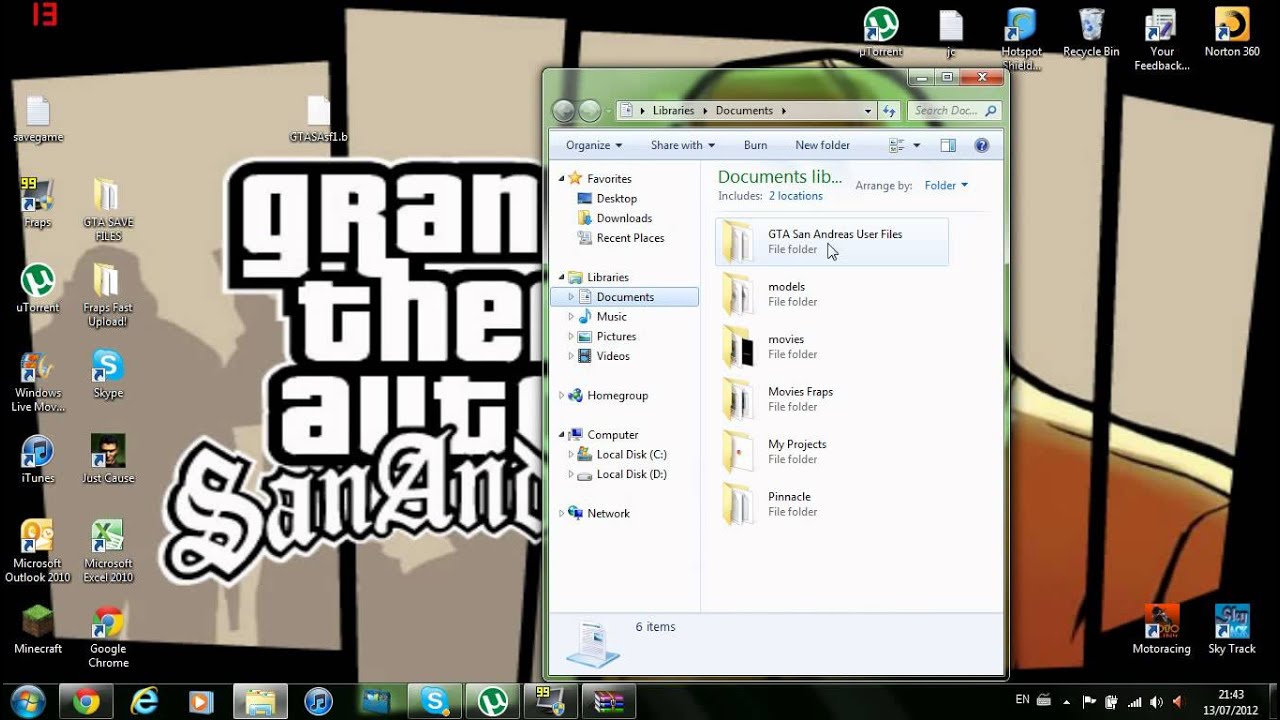Viewport: 1280px width, 720px height.
Task: Open the Share with menu
Action: tap(682, 145)
